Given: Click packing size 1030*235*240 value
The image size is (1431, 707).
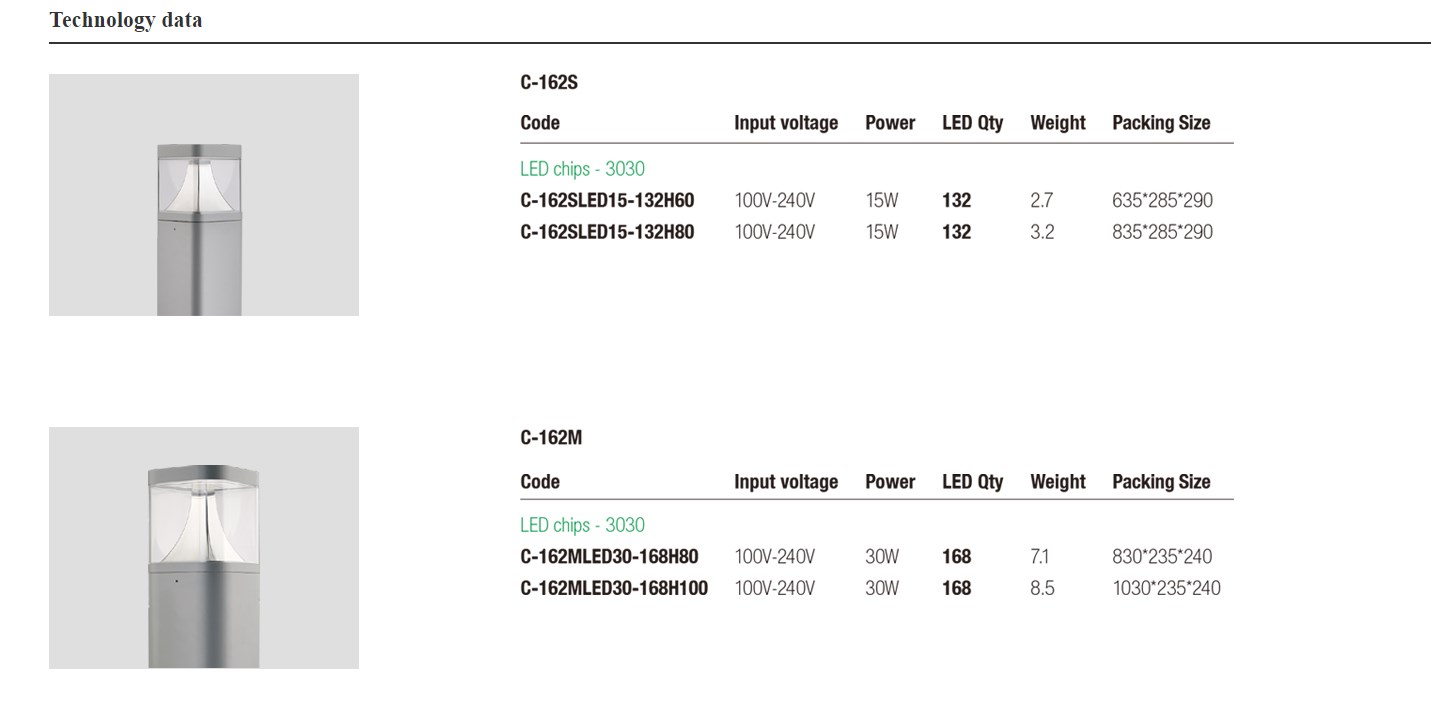Looking at the screenshot, I should 1166,588.
